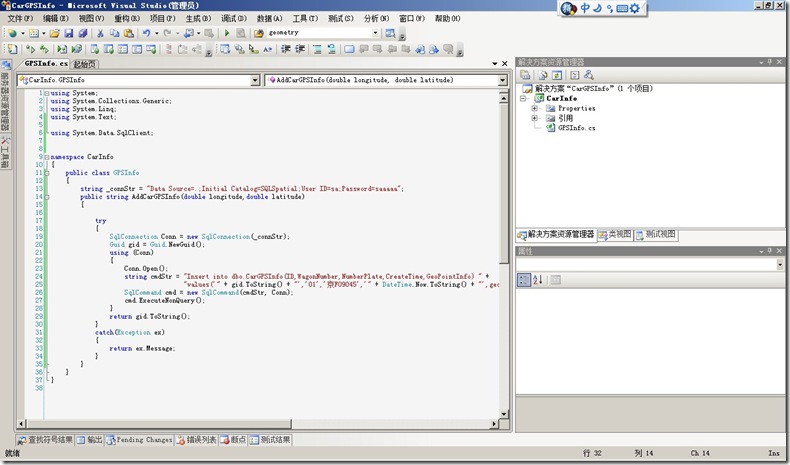The width and height of the screenshot is (790, 465).
Task: Click the input method settings gear icon
Action: tap(634, 9)
